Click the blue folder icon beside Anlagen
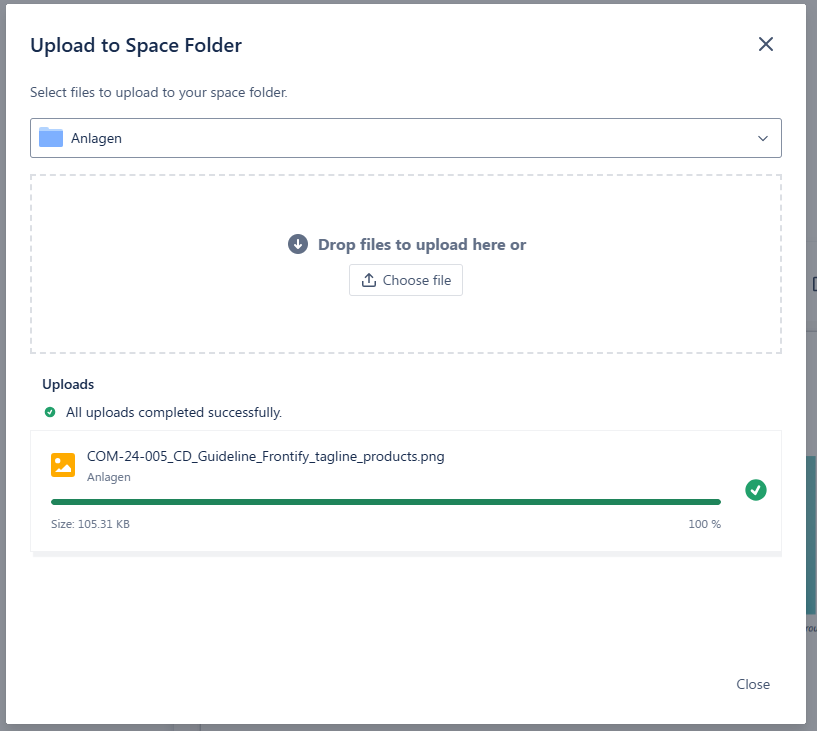 point(51,138)
